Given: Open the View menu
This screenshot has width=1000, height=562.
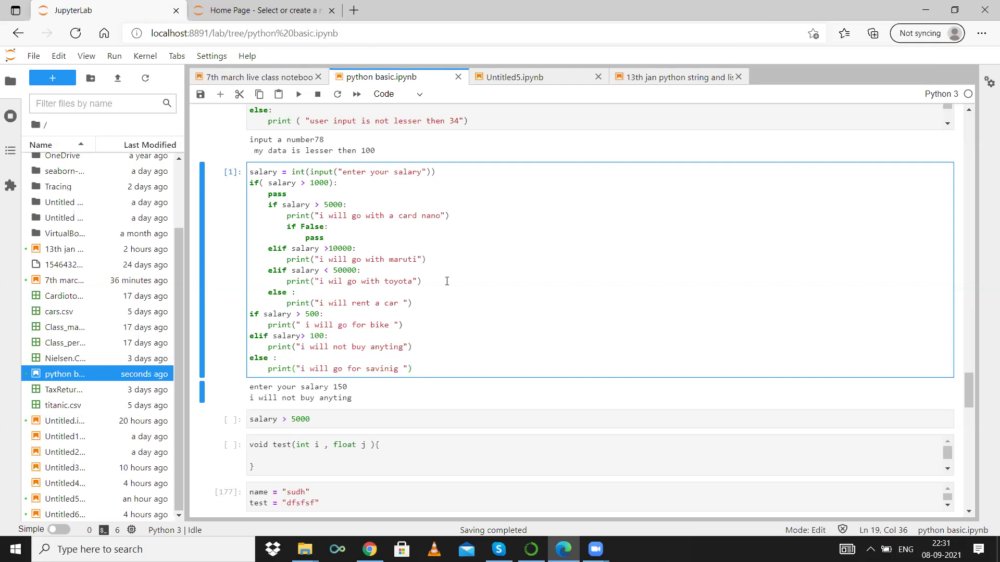Looking at the screenshot, I should point(86,55).
